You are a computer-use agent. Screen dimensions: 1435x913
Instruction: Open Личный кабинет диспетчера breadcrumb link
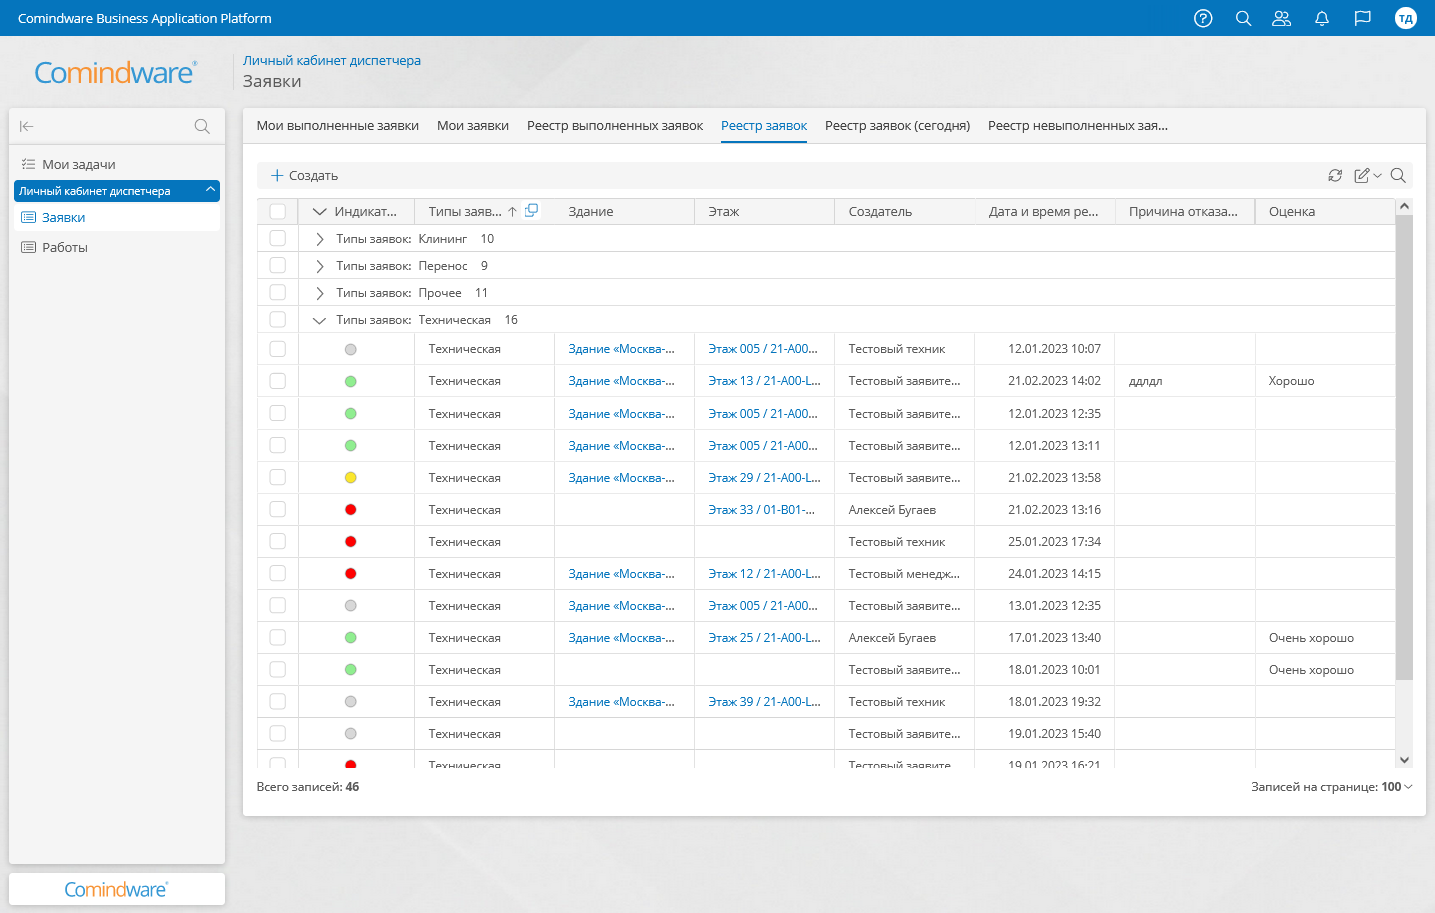pyautogui.click(x=332, y=60)
